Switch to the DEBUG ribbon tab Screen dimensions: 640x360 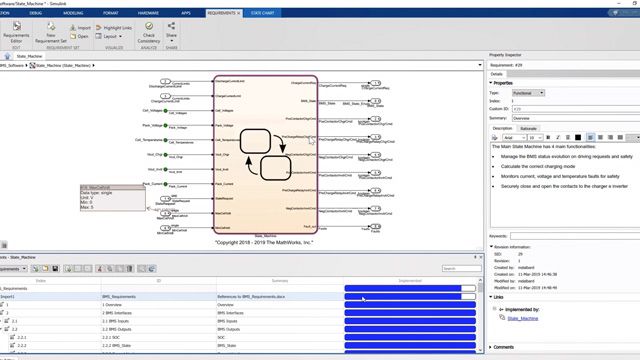click(36, 13)
